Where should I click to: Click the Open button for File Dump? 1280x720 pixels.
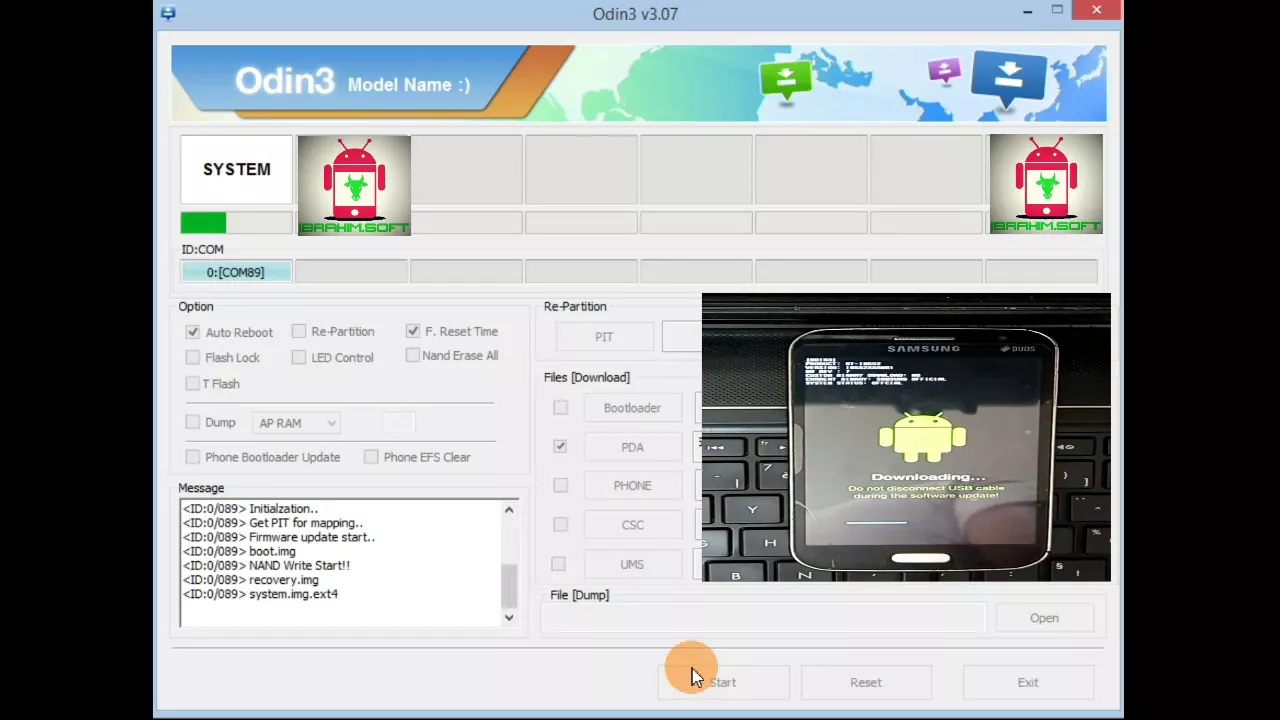click(x=1044, y=618)
